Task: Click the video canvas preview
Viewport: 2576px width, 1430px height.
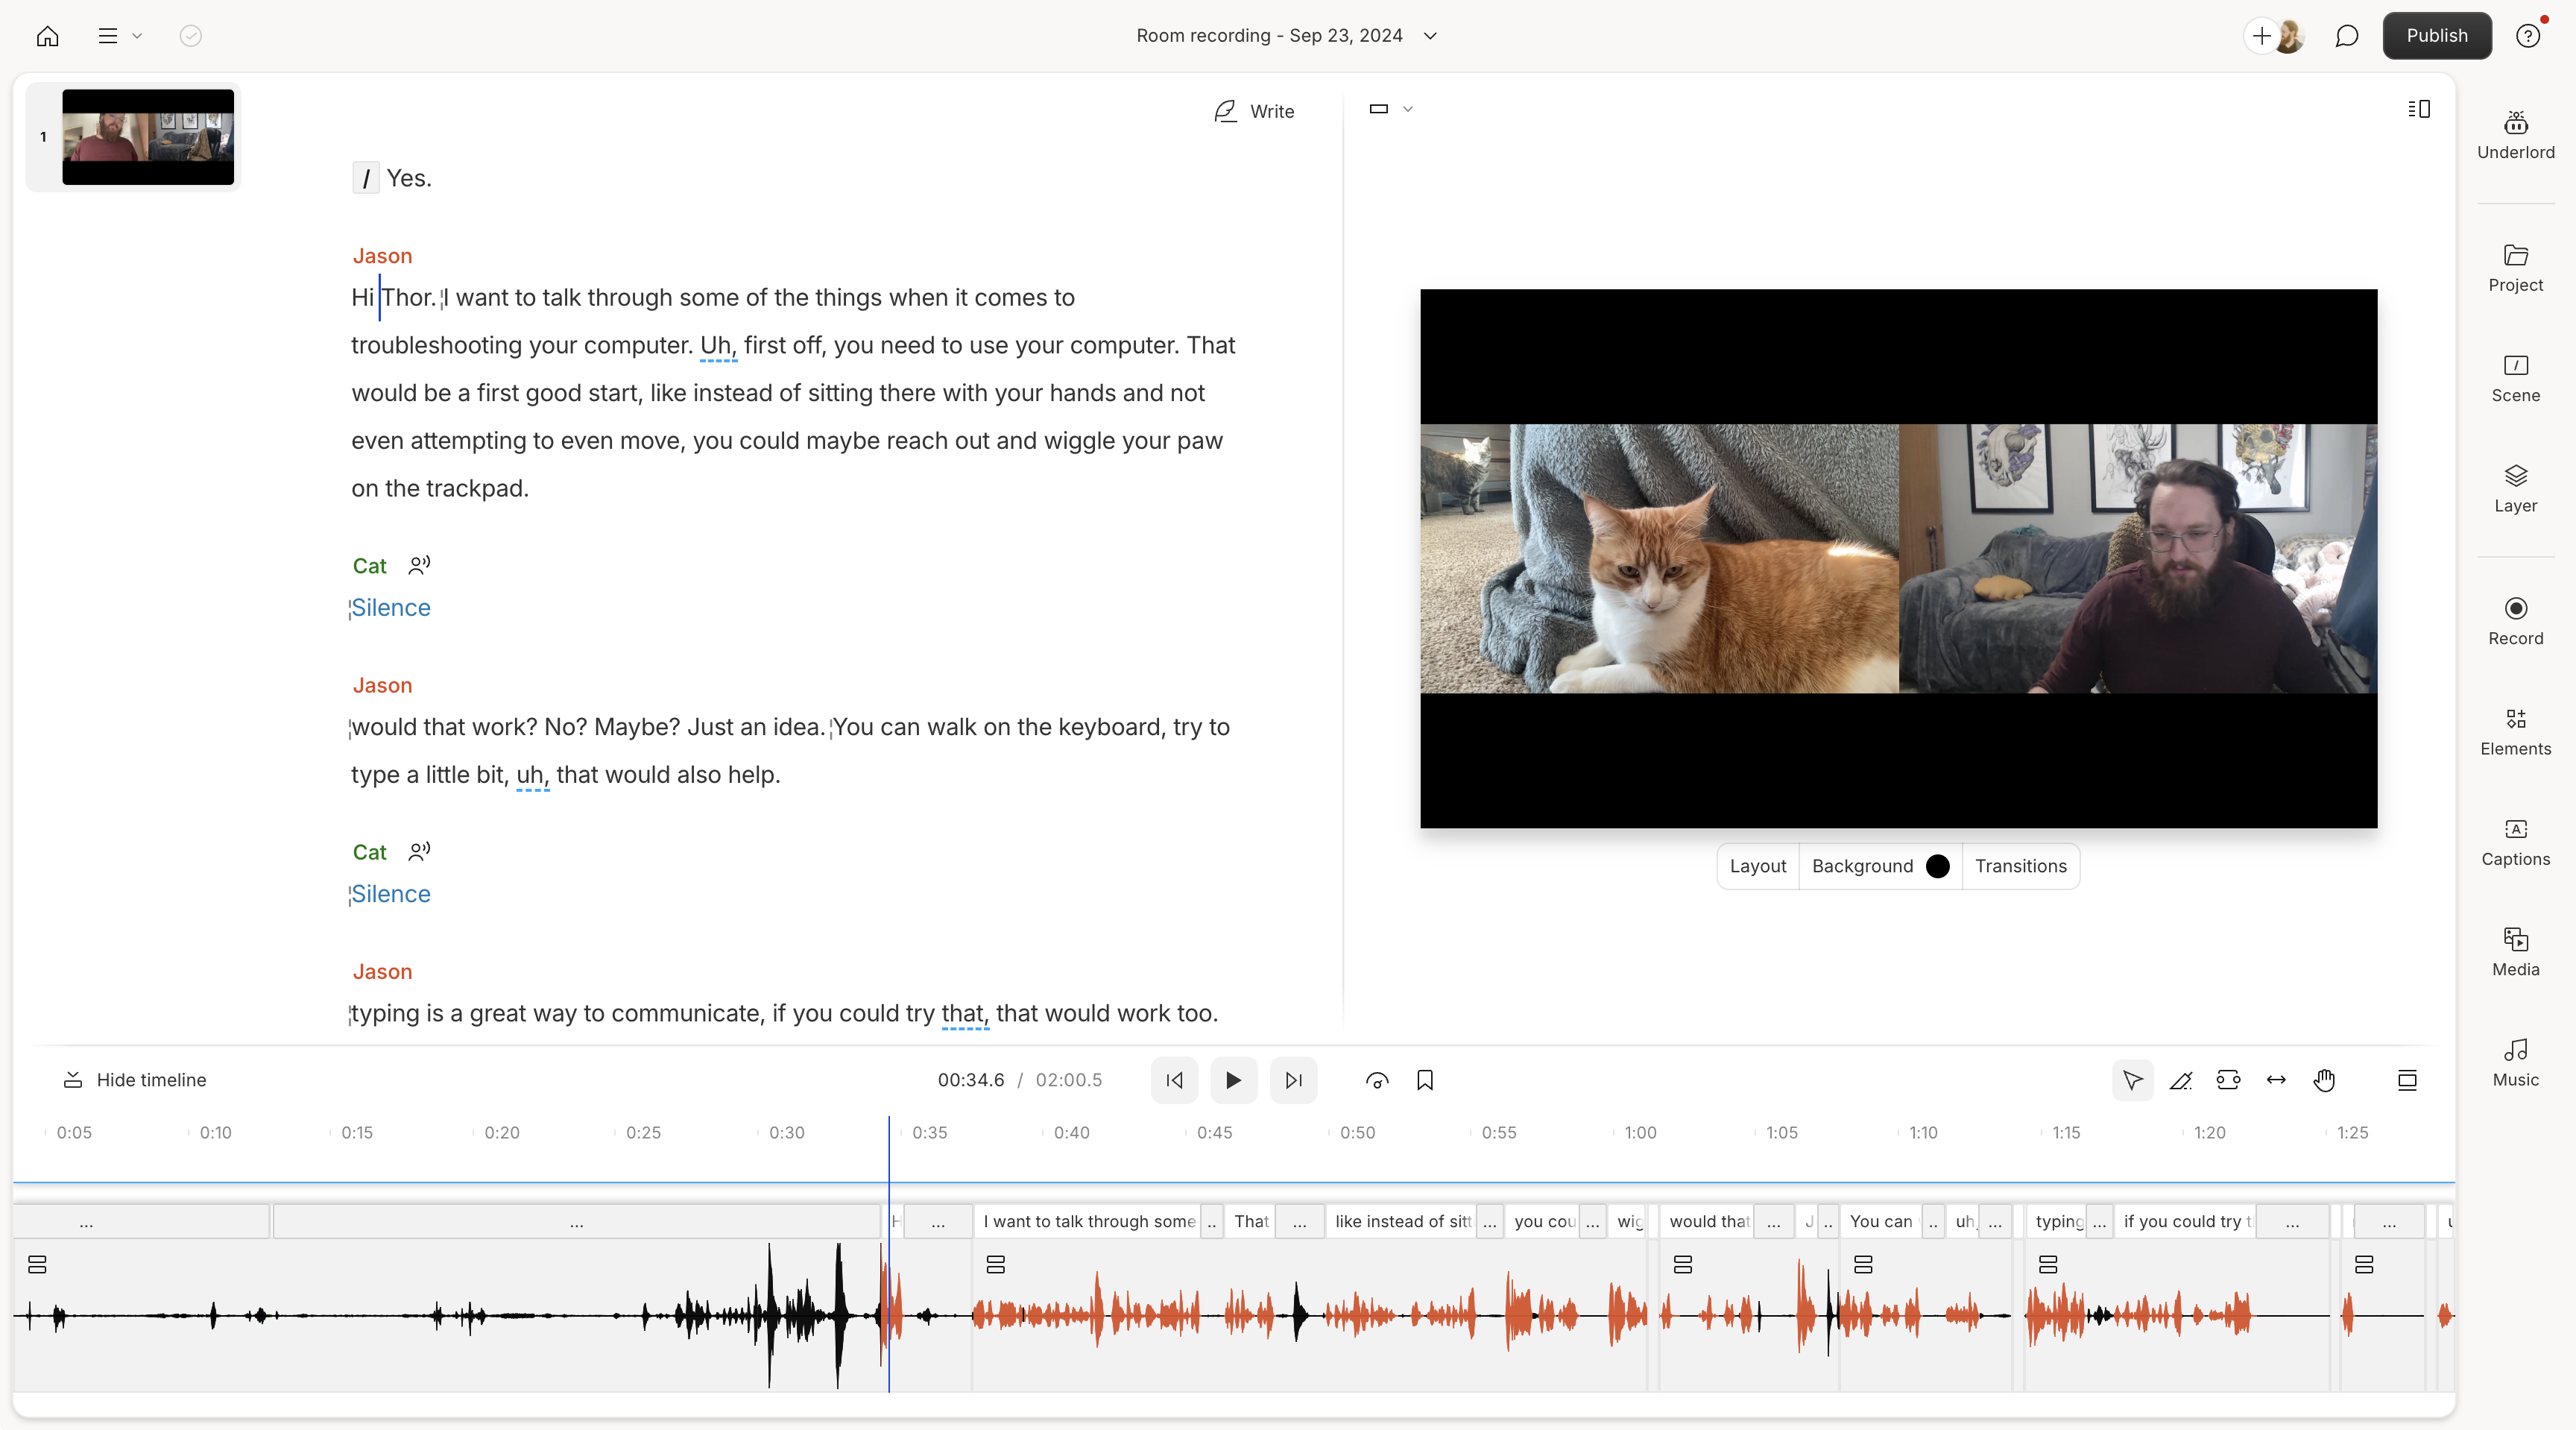Action: (x=1898, y=558)
